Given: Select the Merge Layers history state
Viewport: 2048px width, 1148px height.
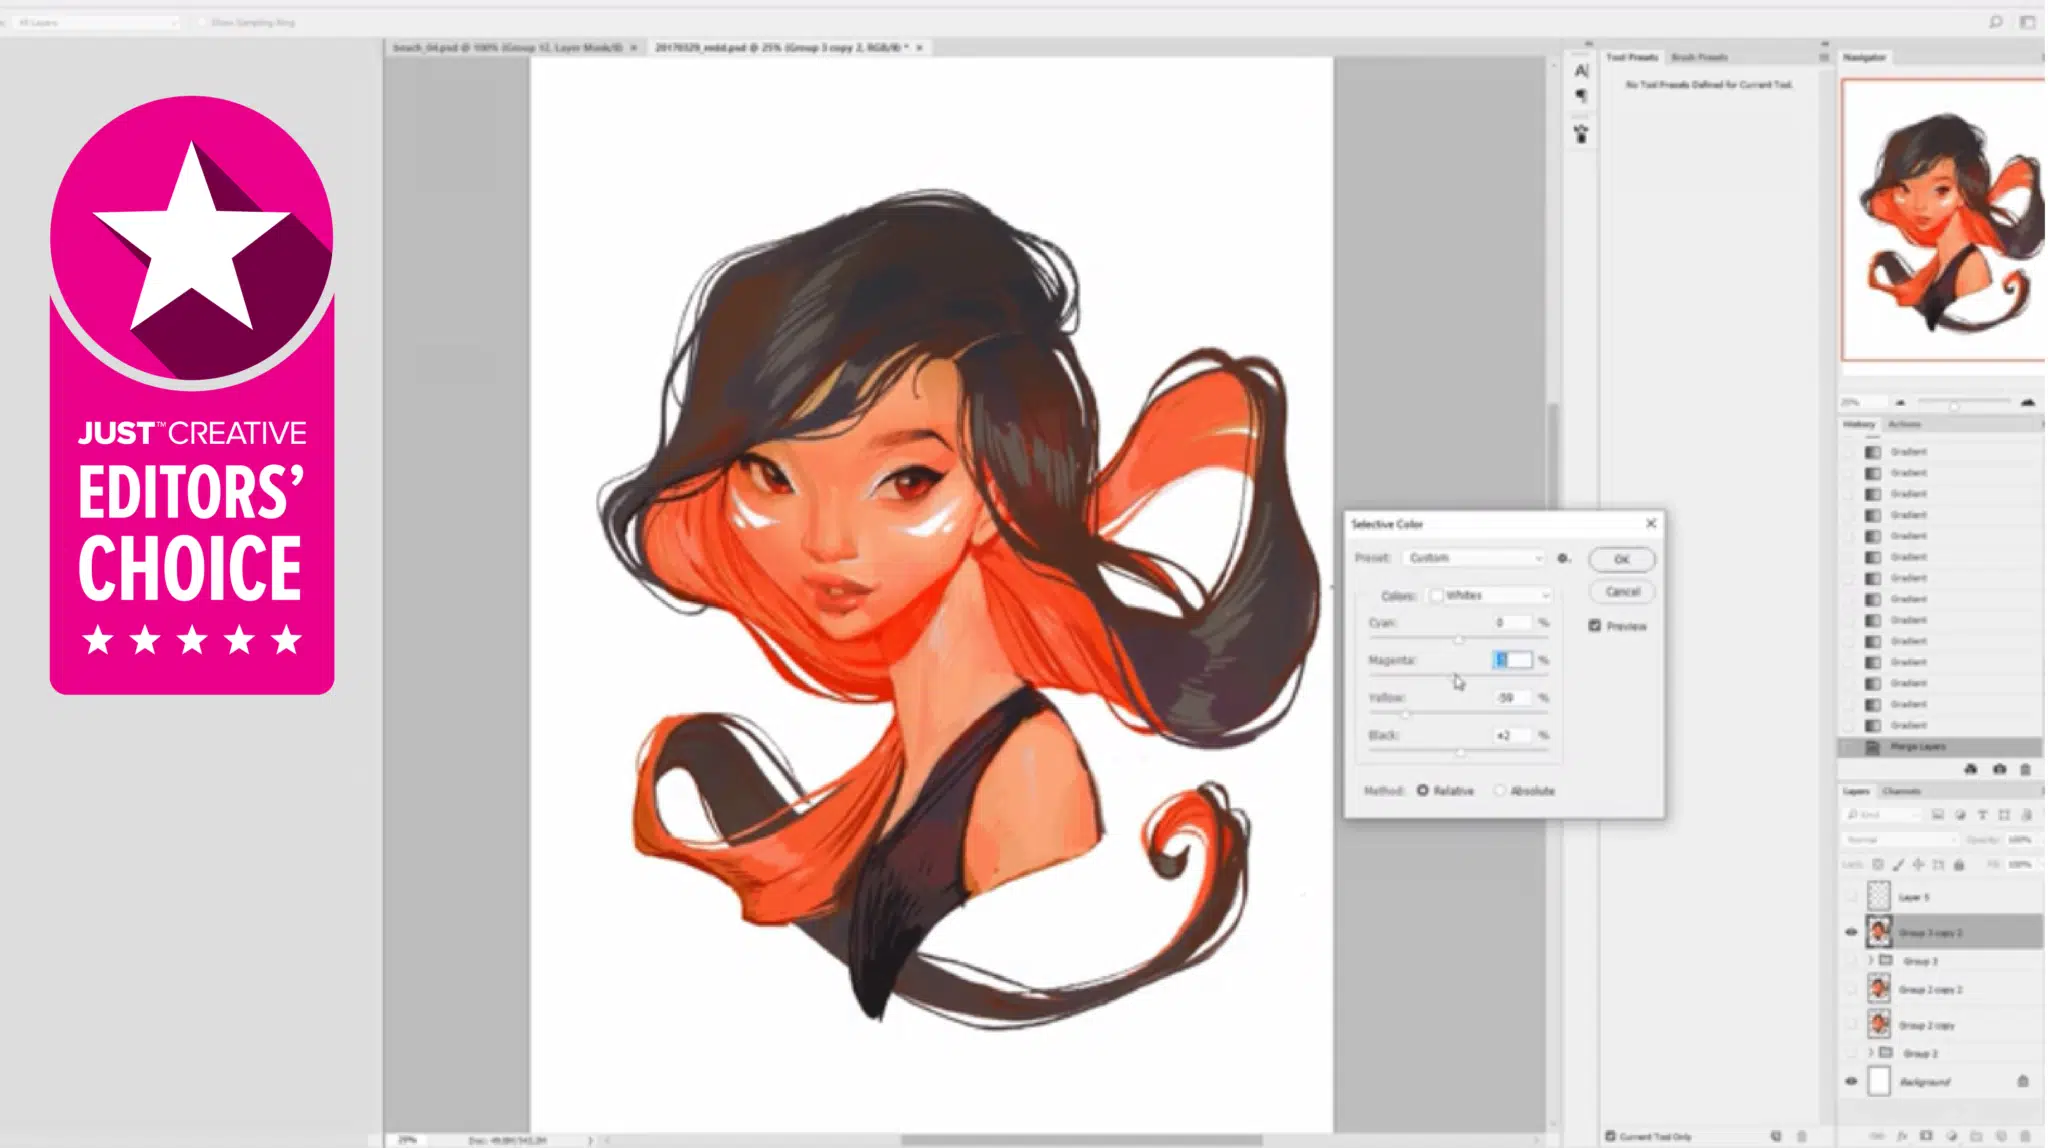Looking at the screenshot, I should pyautogui.click(x=1940, y=747).
